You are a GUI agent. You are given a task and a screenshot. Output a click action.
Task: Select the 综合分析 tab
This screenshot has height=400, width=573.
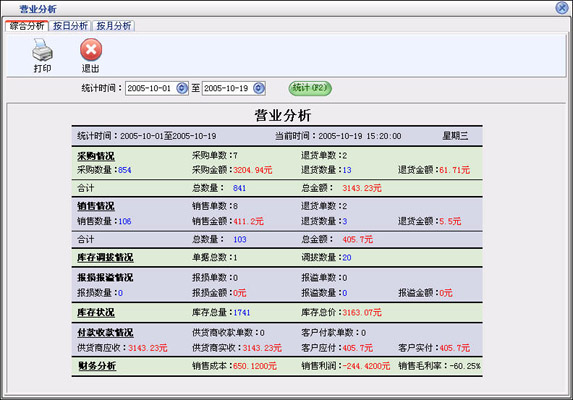point(27,26)
